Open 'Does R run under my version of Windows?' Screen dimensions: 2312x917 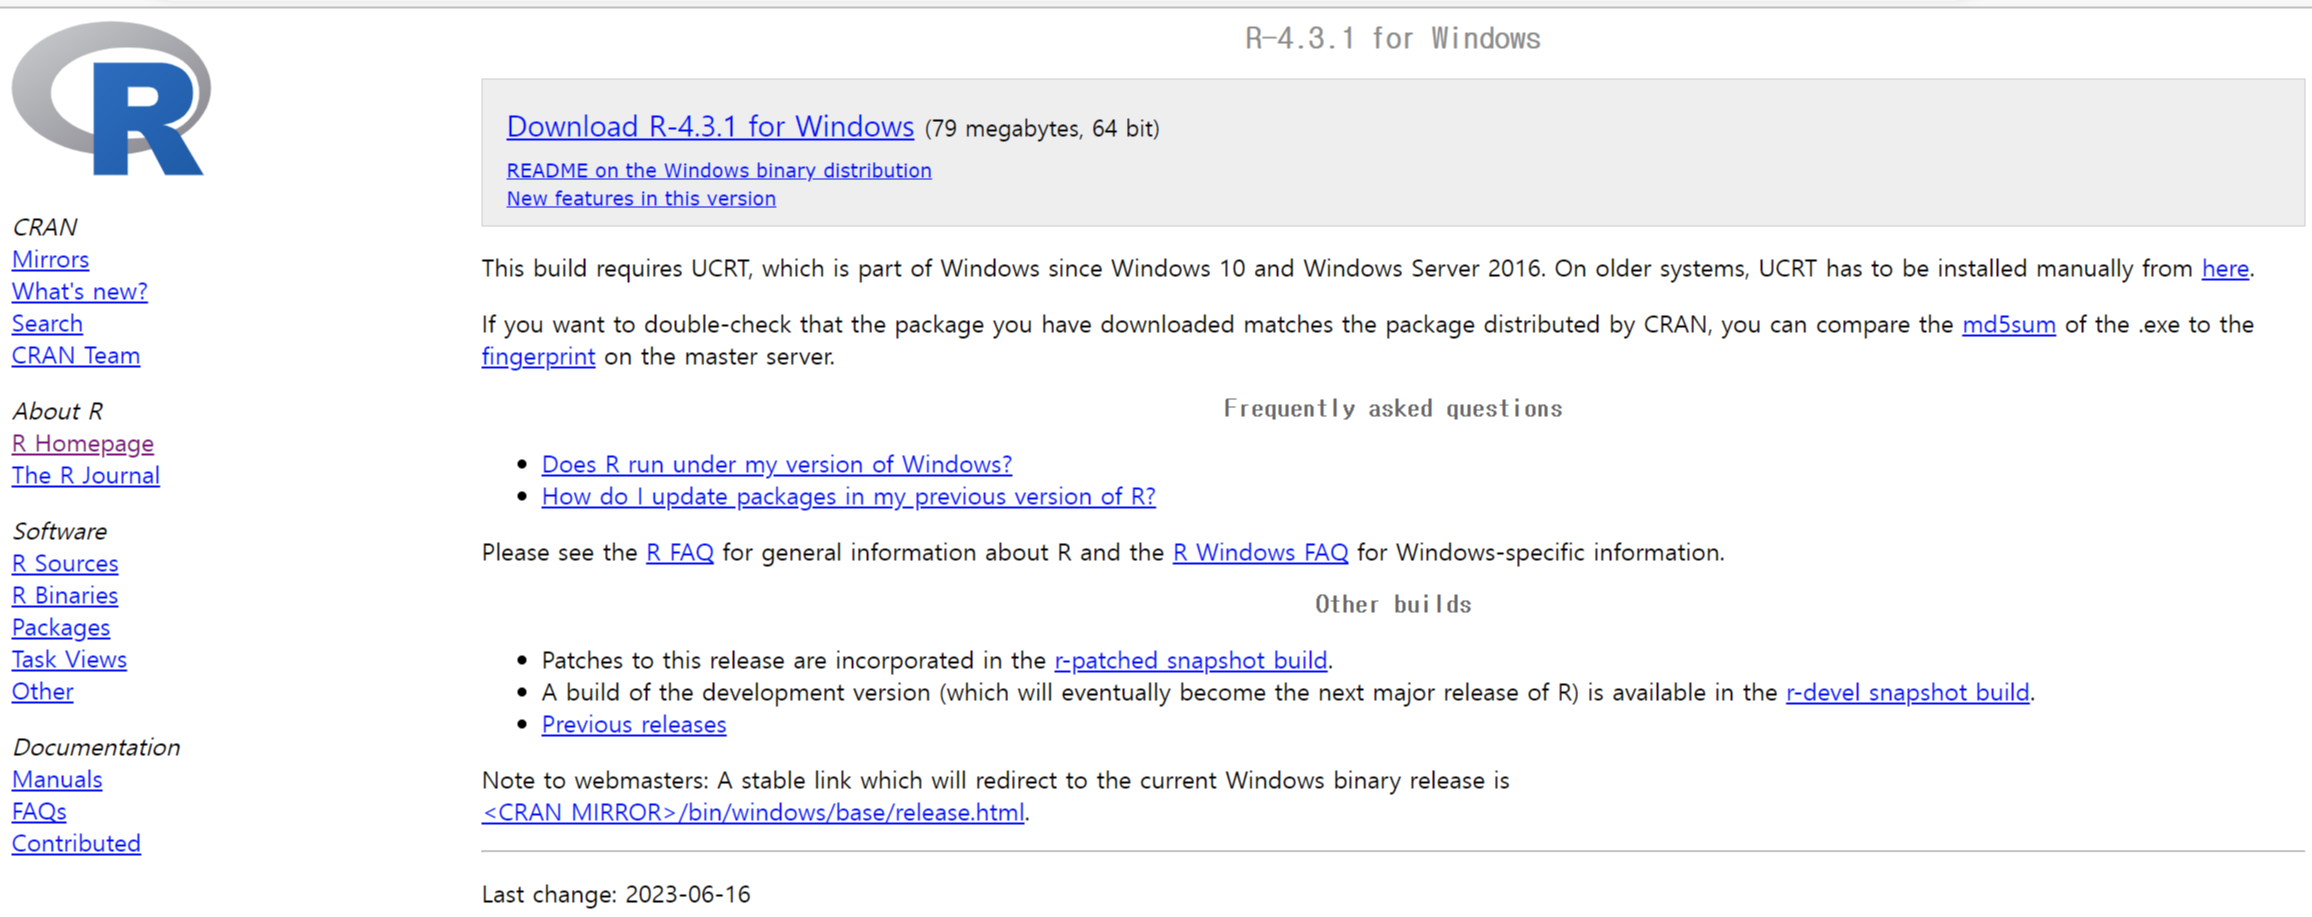point(777,464)
